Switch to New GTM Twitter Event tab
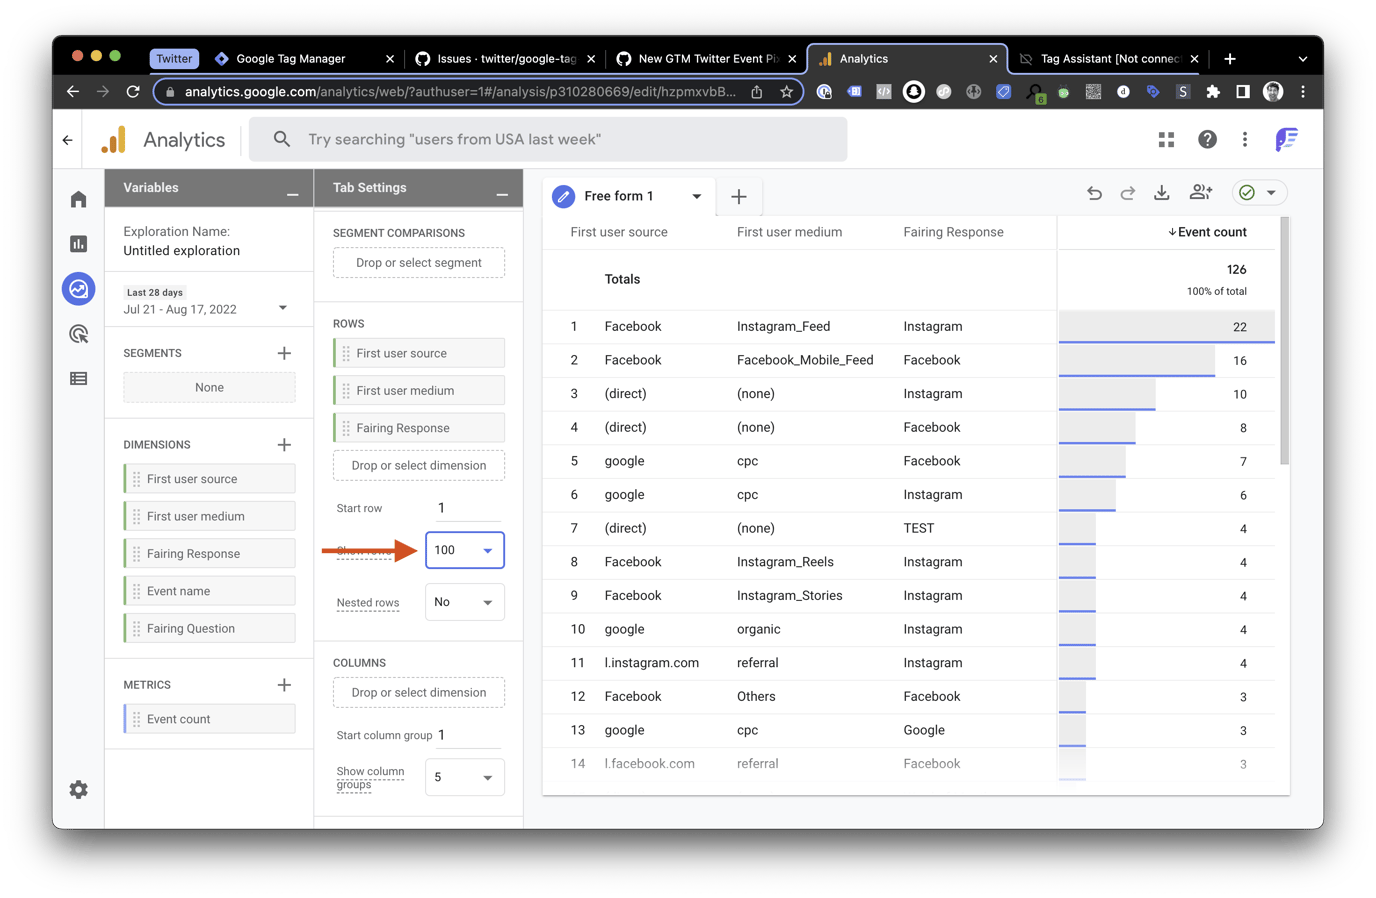This screenshot has height=898, width=1376. pyautogui.click(x=705, y=59)
